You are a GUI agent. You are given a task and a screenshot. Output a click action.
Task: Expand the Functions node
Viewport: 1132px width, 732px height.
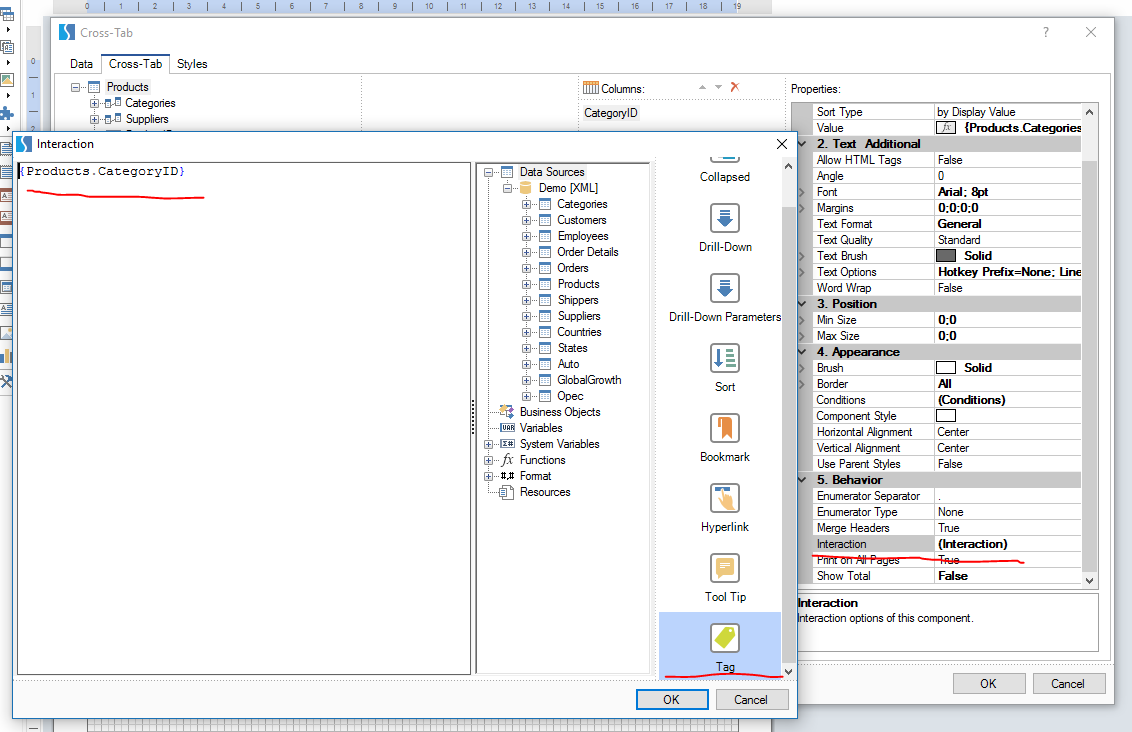(489, 460)
